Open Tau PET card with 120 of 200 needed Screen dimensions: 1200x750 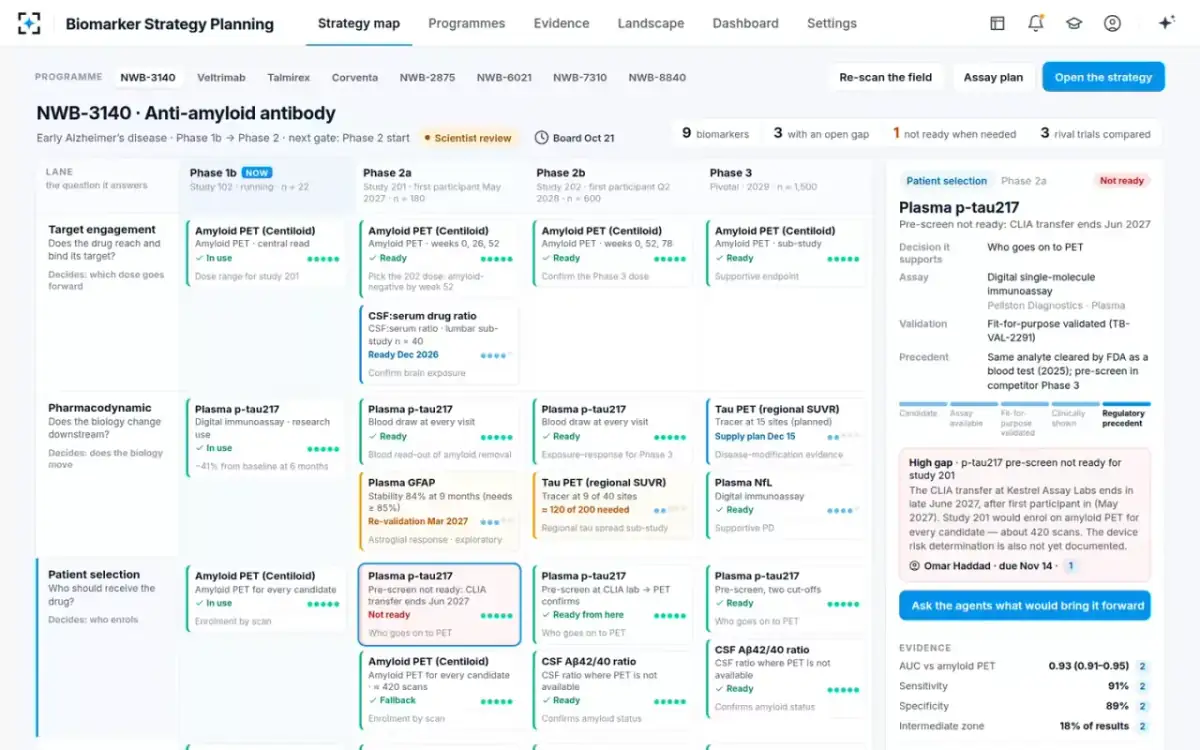[612, 506]
